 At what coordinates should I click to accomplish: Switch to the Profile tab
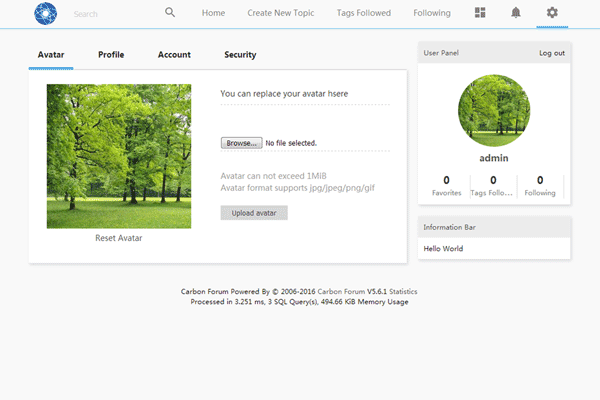[111, 55]
